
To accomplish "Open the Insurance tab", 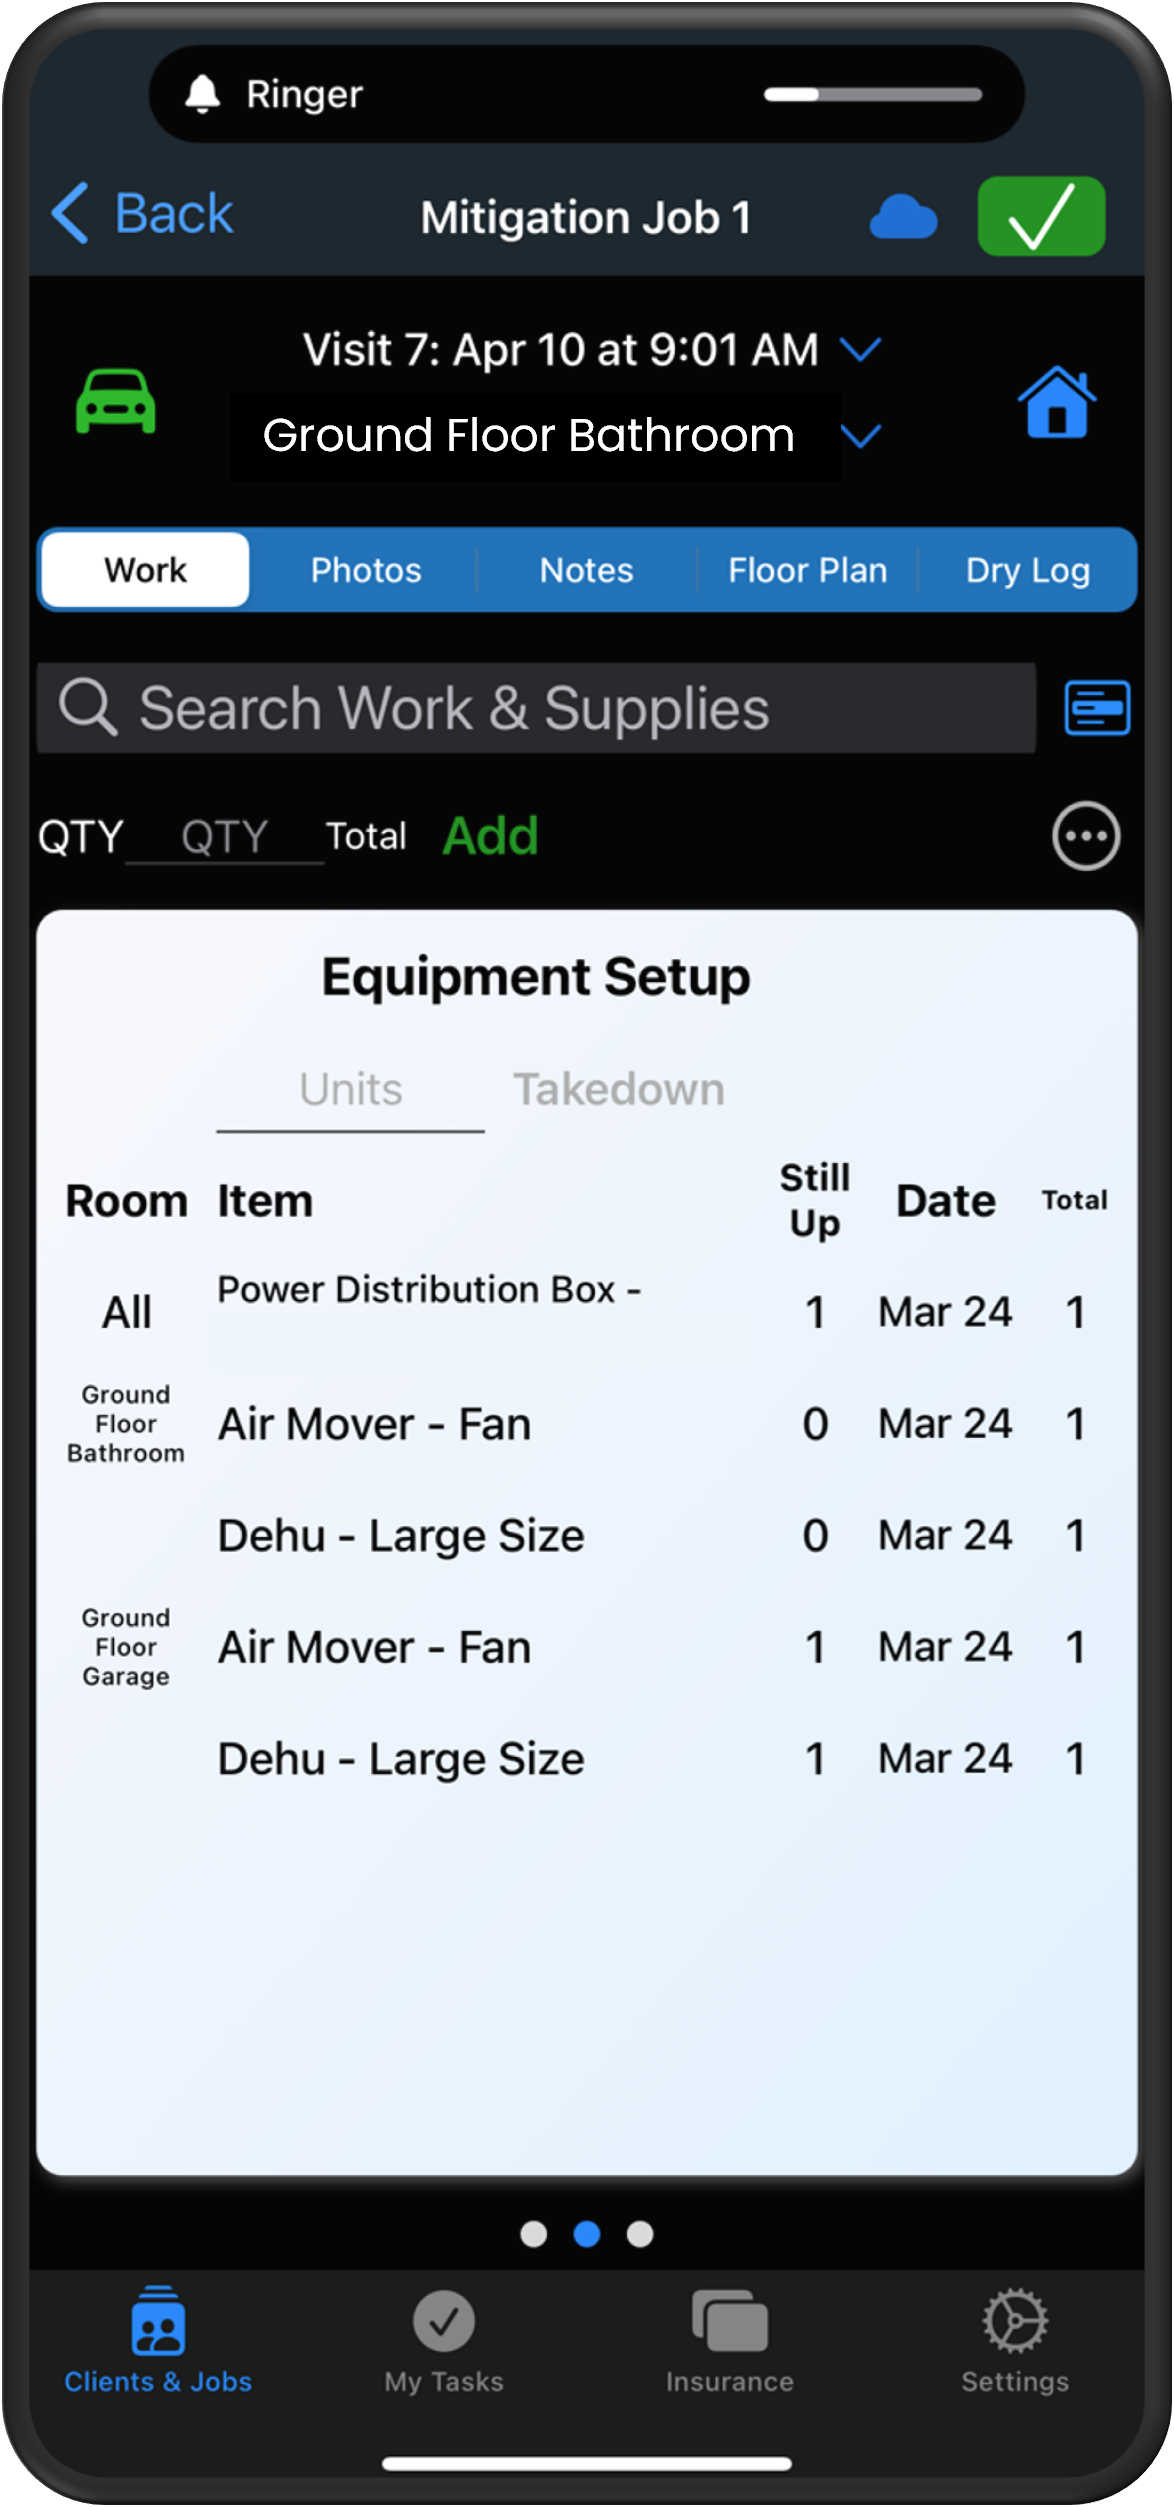I will click(x=729, y=2340).
